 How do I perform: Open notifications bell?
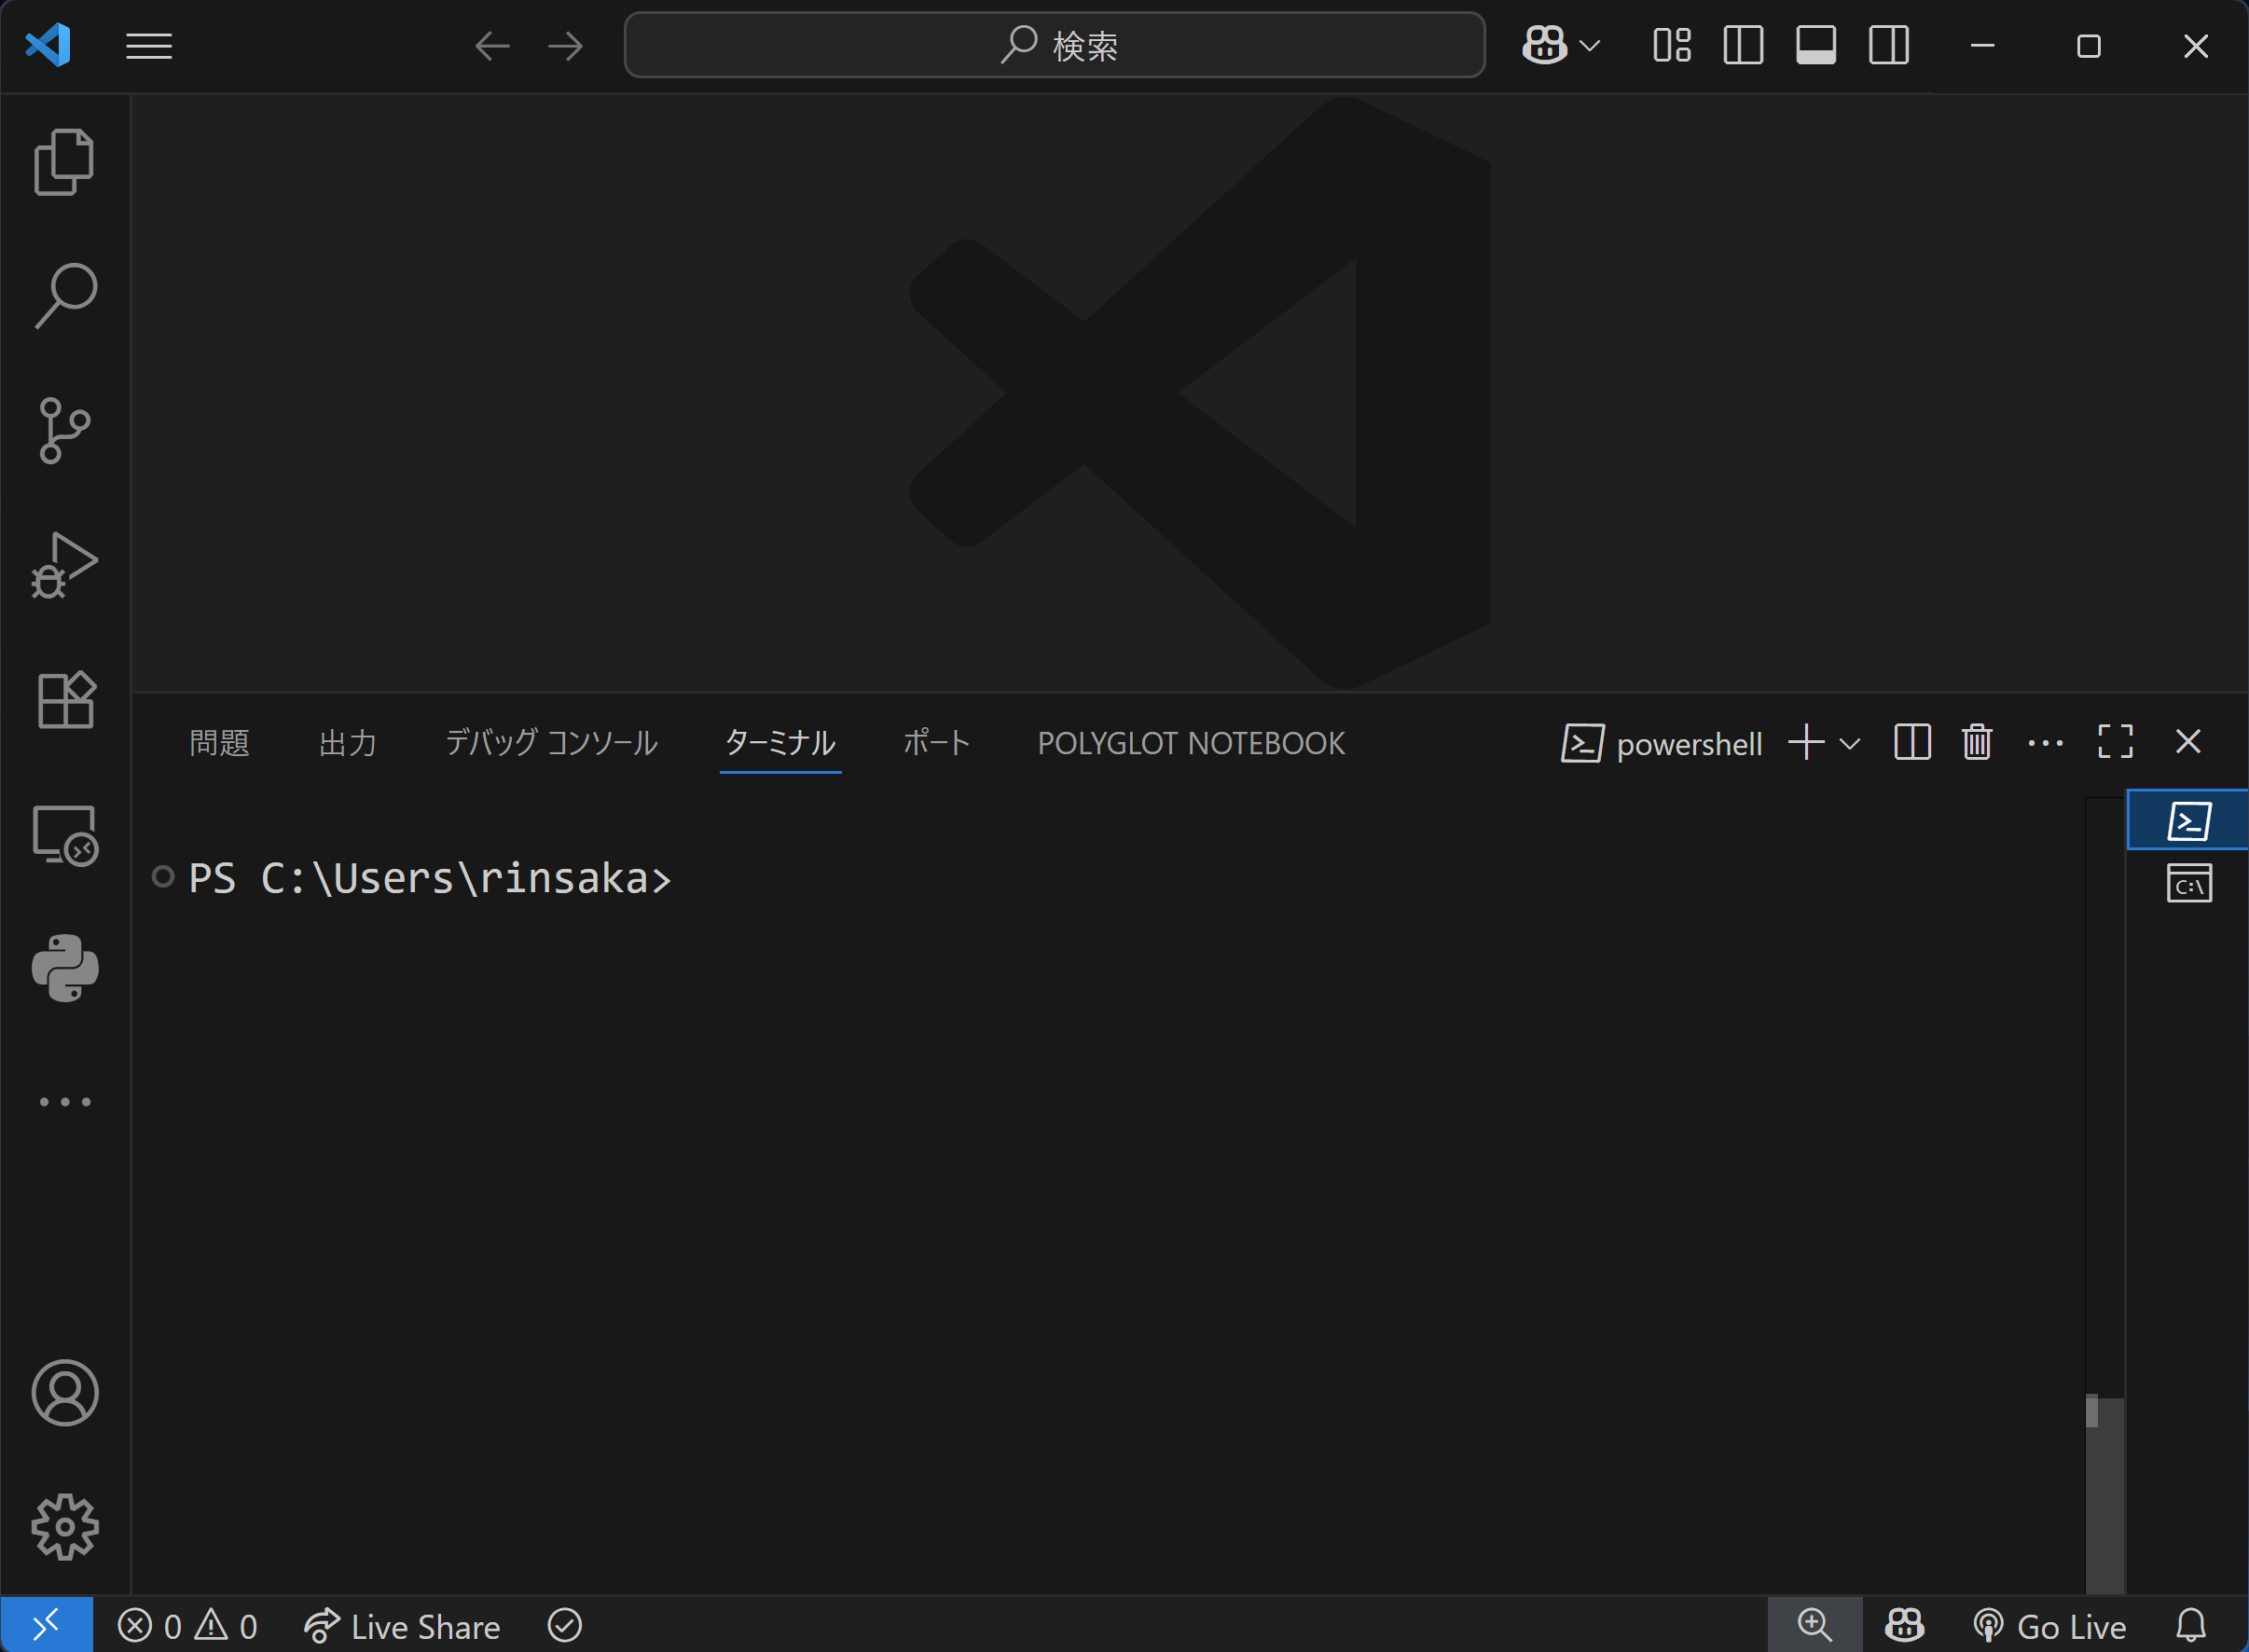2191,1626
